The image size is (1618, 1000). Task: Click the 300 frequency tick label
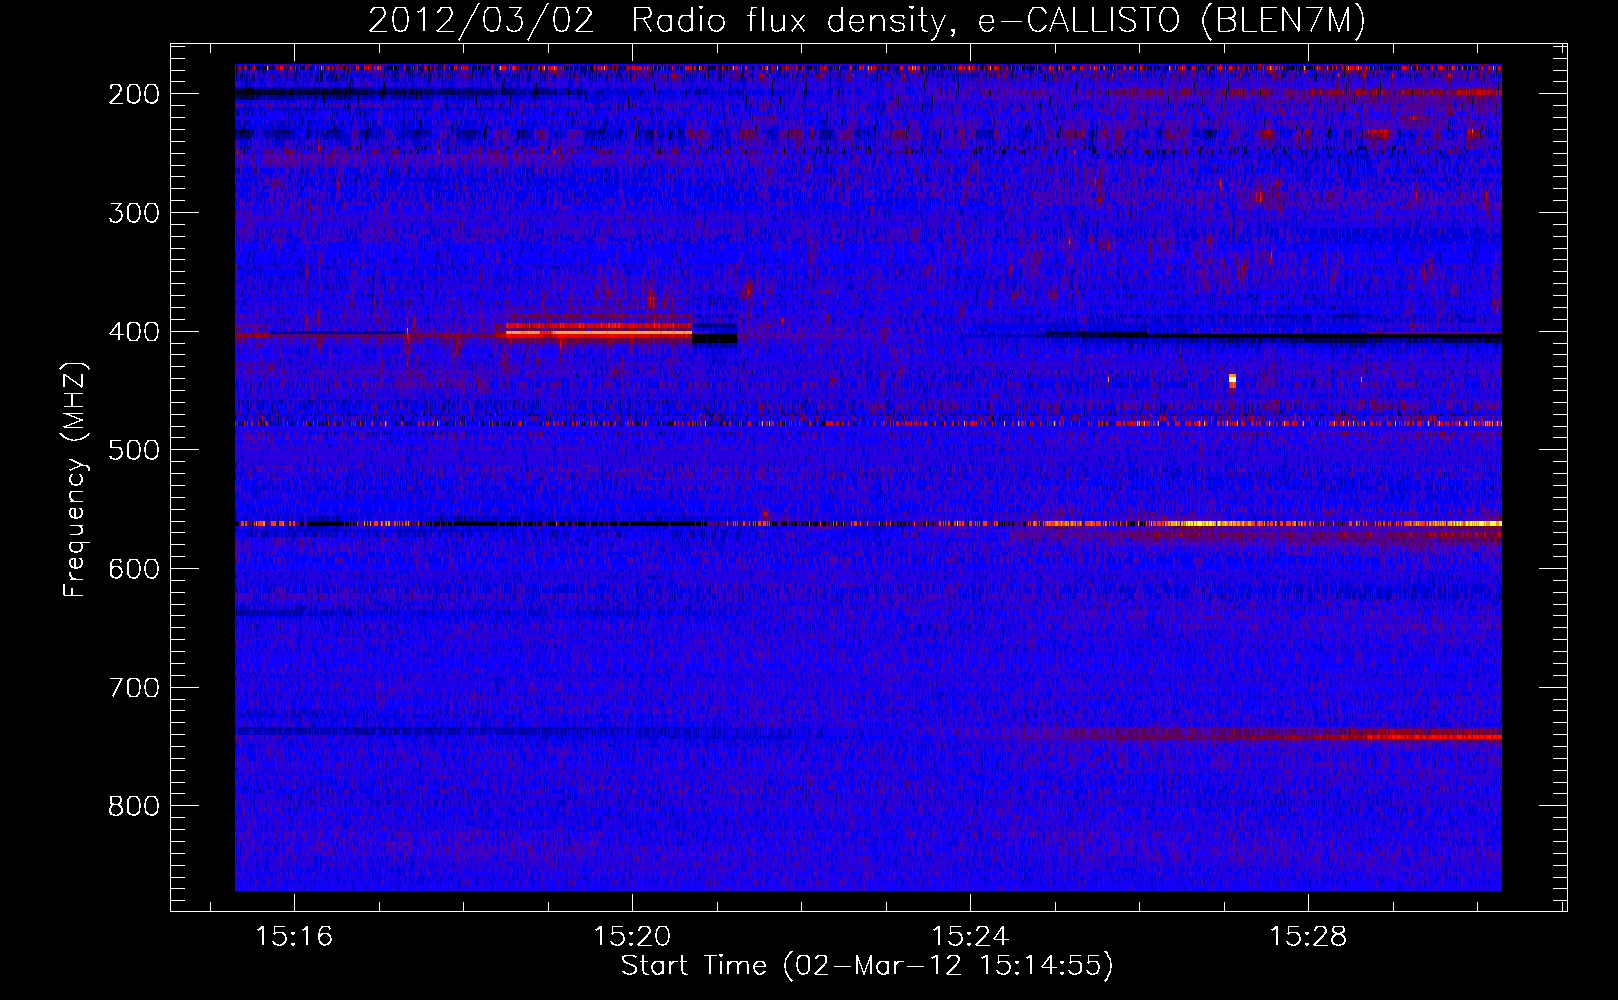tap(134, 213)
